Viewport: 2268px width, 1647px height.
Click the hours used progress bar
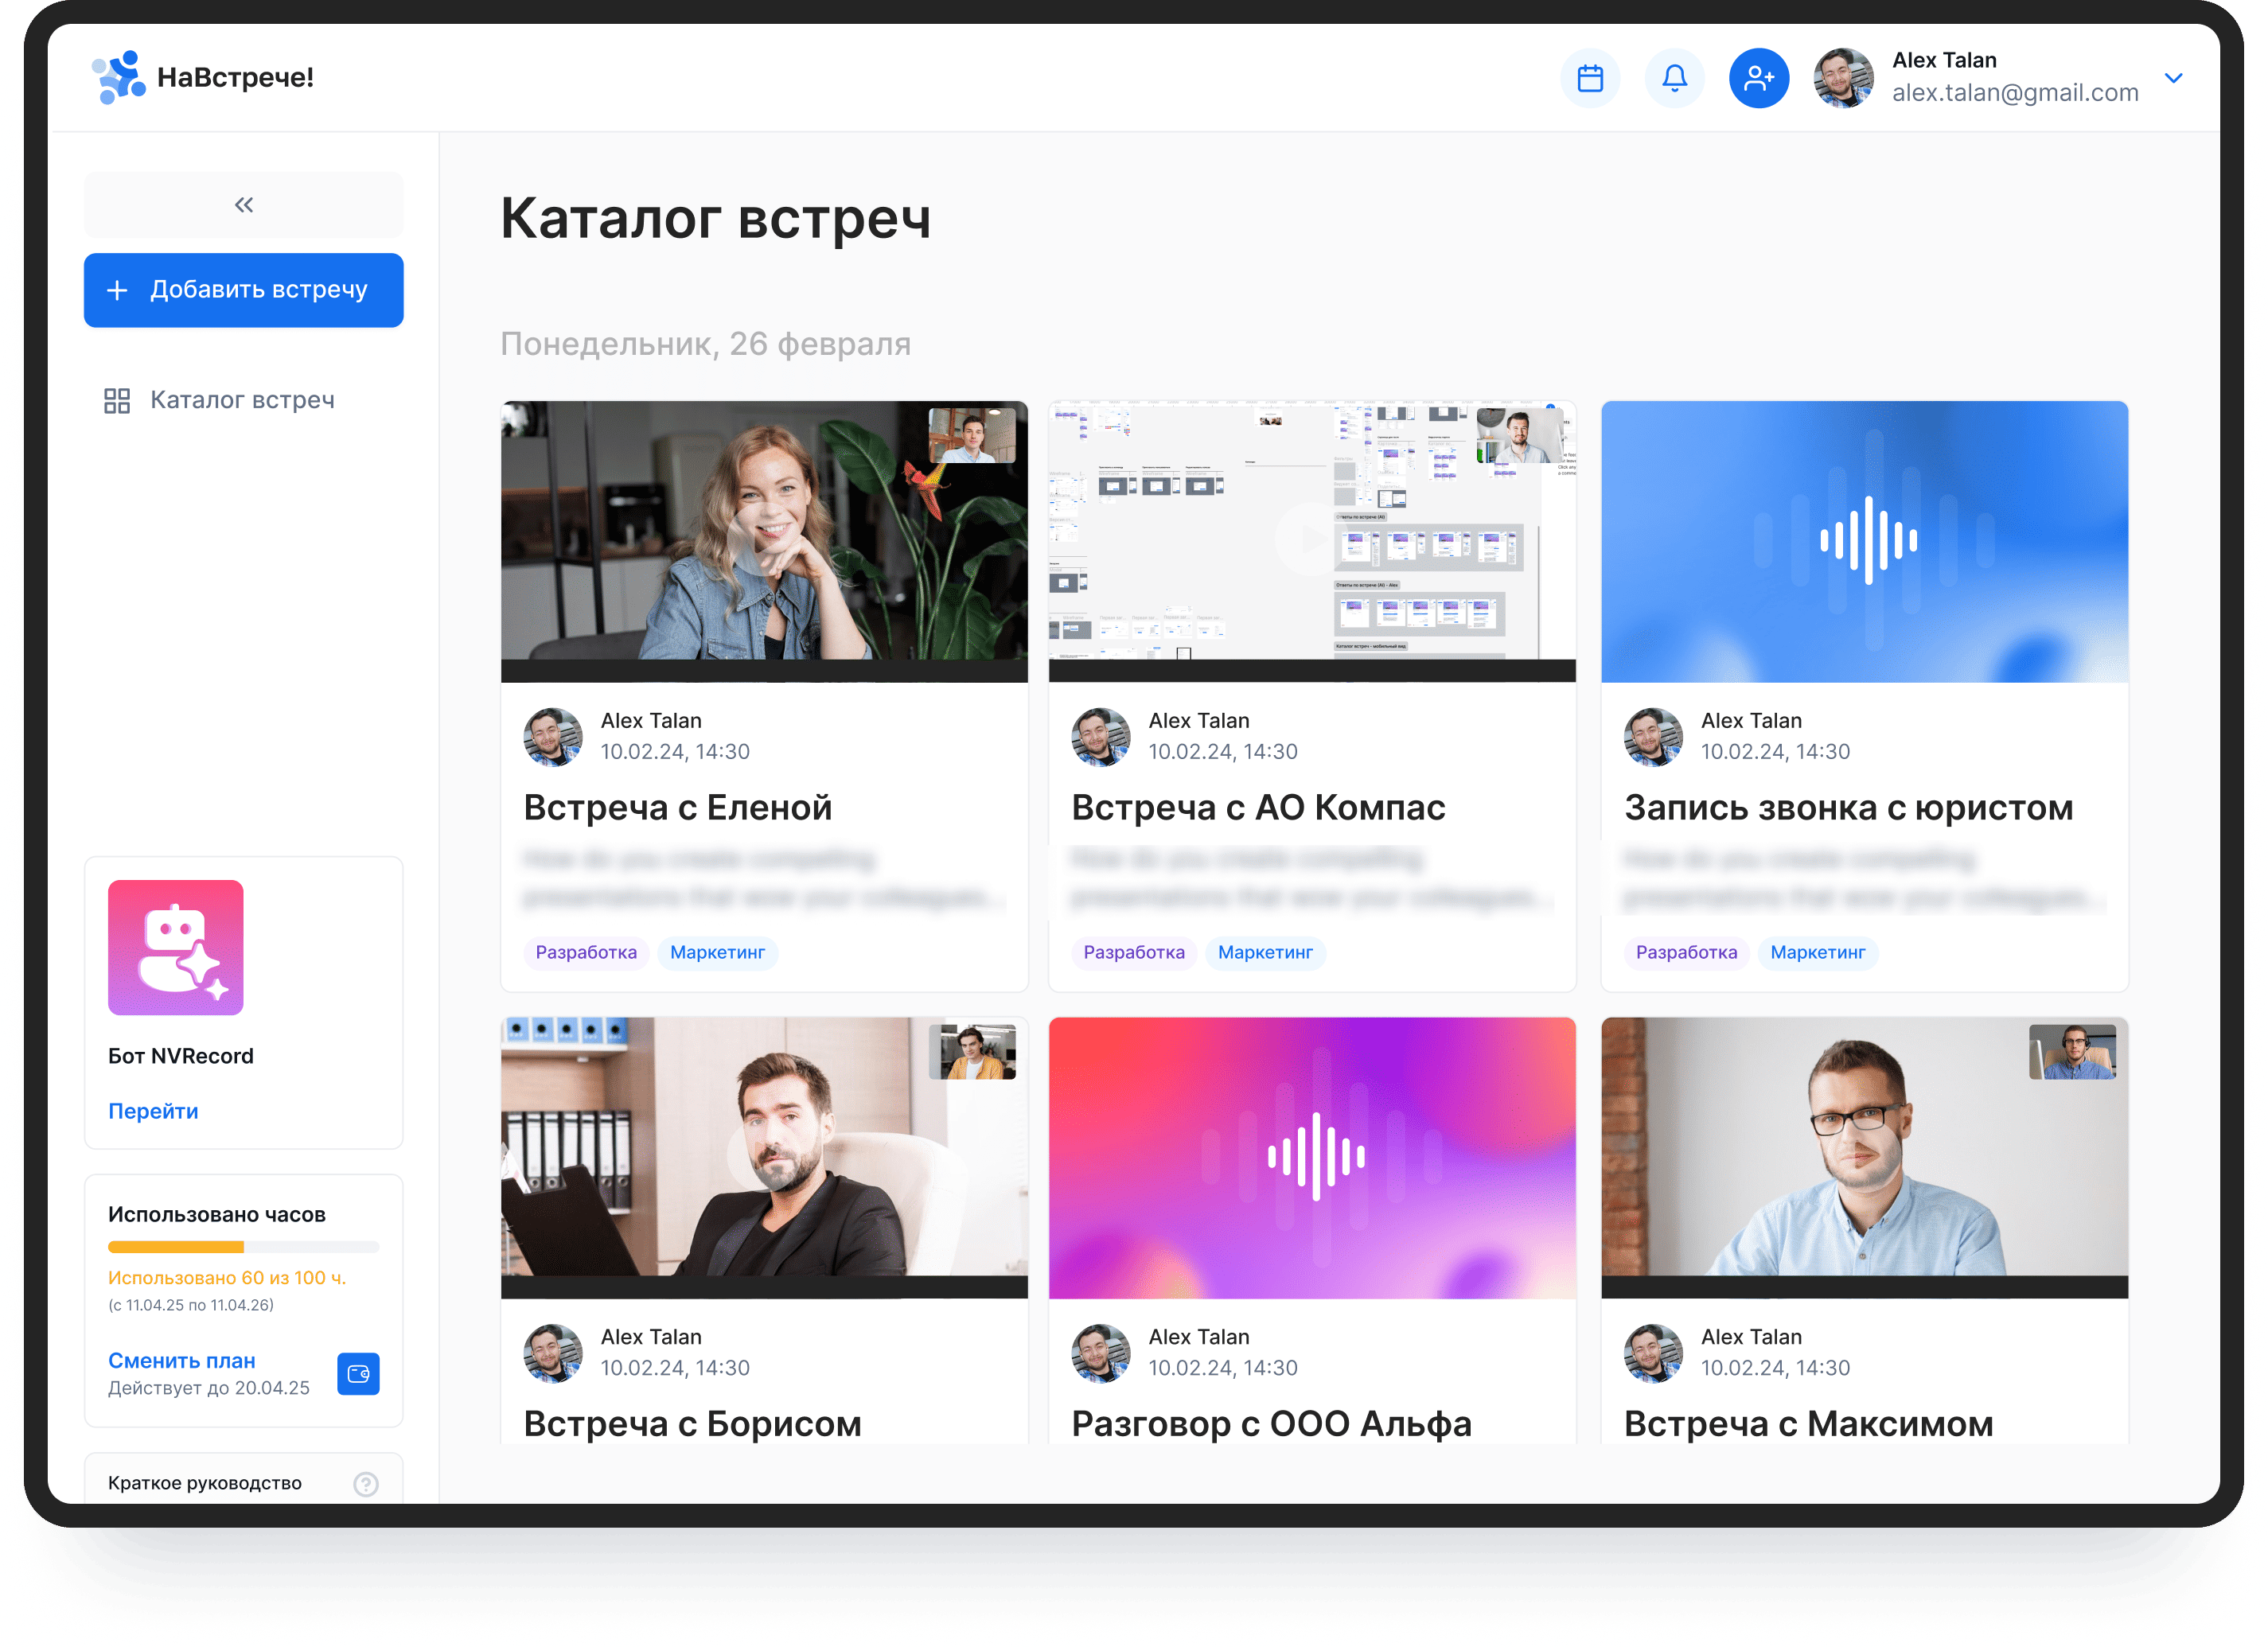243,1247
